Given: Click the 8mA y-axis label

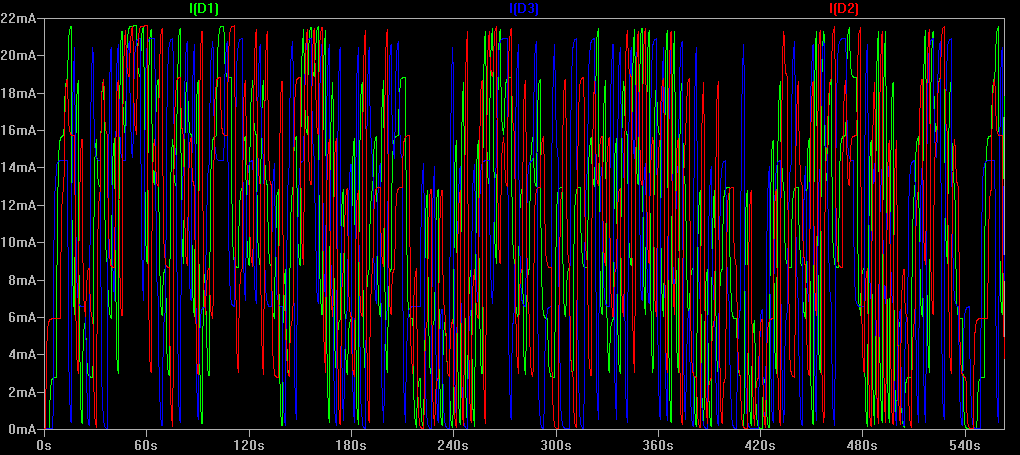Looking at the screenshot, I should 21,280.
